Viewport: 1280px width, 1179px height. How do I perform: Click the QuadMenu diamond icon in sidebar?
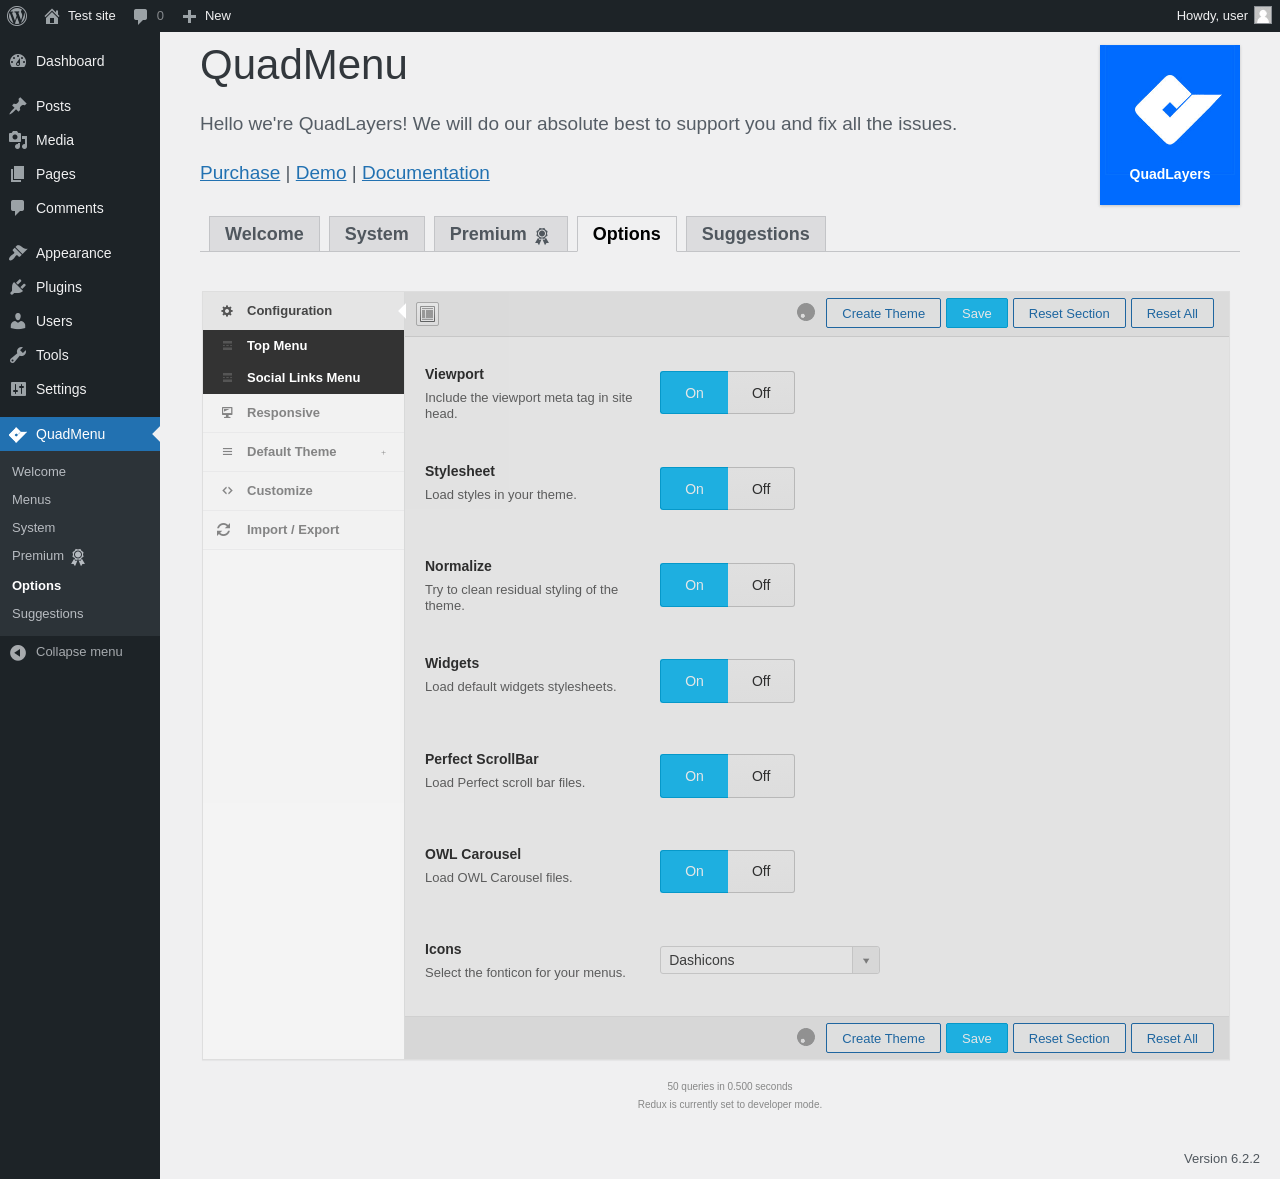tap(18, 434)
